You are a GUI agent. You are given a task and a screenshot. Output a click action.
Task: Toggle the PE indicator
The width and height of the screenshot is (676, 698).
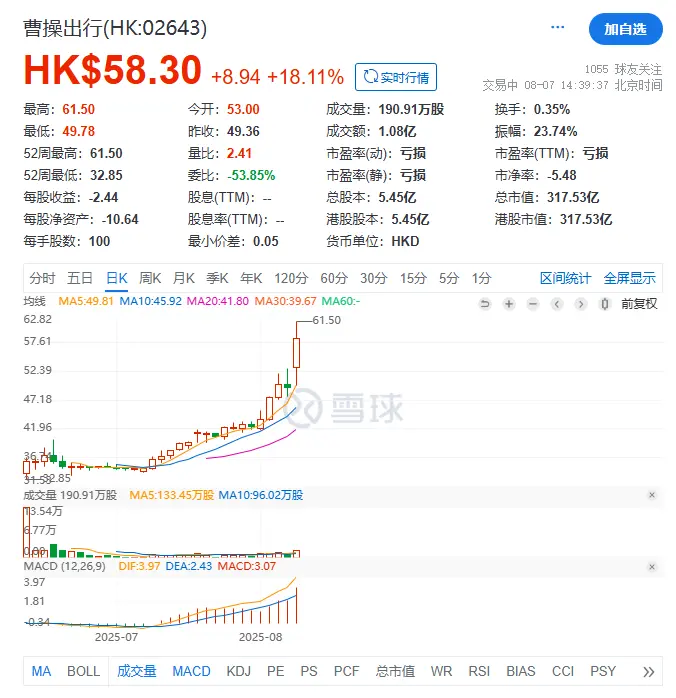coord(275,671)
